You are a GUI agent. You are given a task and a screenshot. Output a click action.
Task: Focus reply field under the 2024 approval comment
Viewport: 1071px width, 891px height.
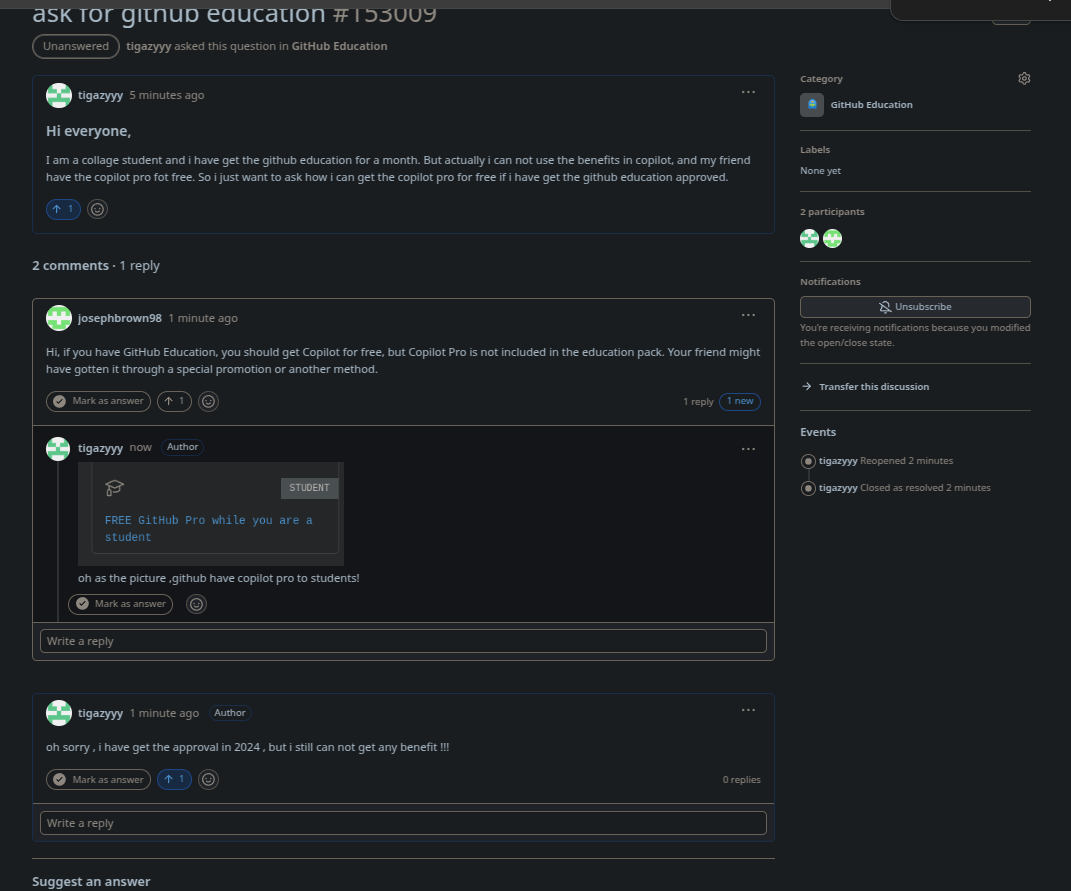(403, 823)
